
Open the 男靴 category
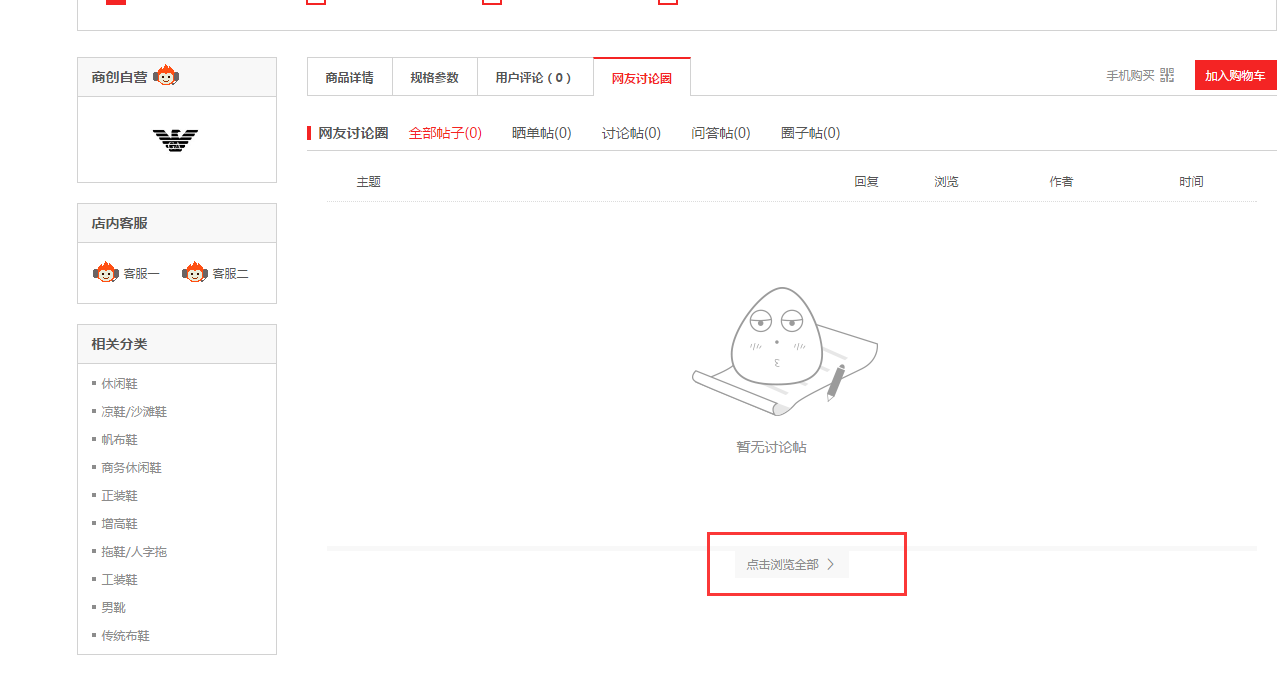tap(113, 608)
